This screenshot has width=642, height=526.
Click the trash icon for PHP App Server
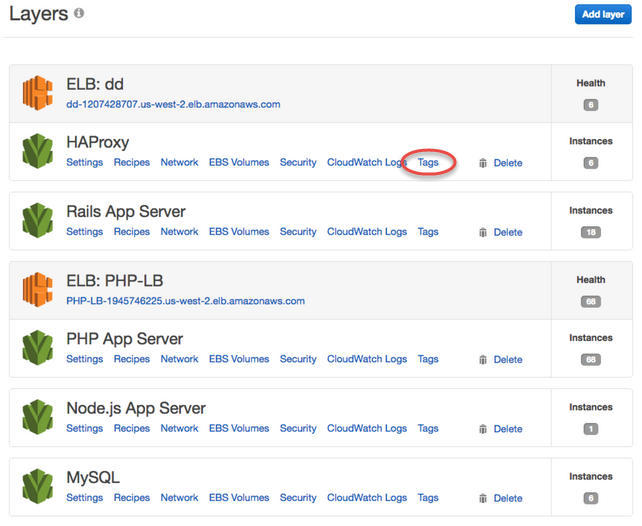pyautogui.click(x=483, y=360)
